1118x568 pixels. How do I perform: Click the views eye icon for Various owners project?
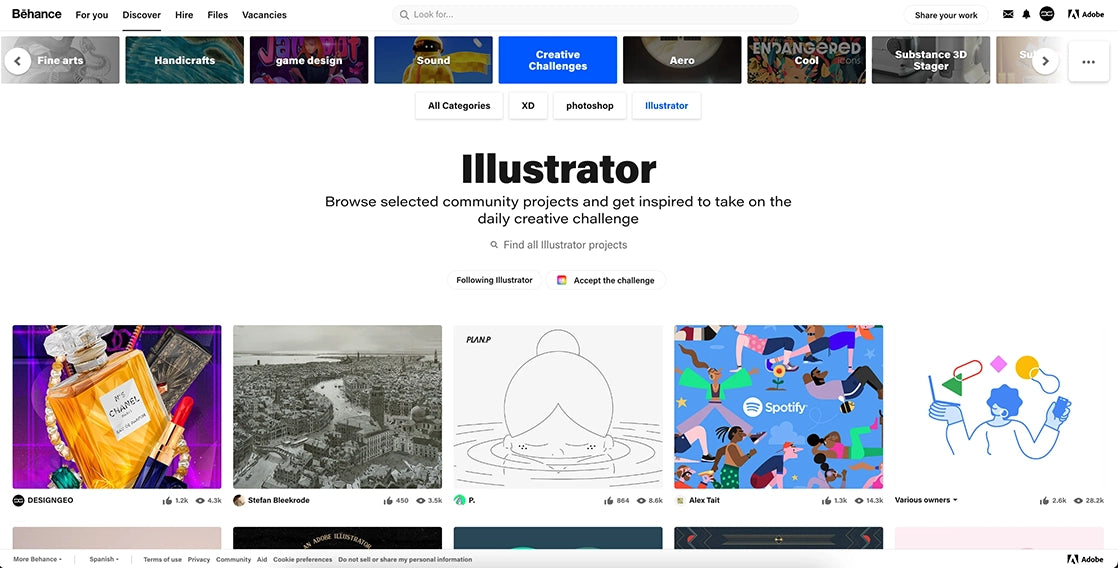point(1079,501)
